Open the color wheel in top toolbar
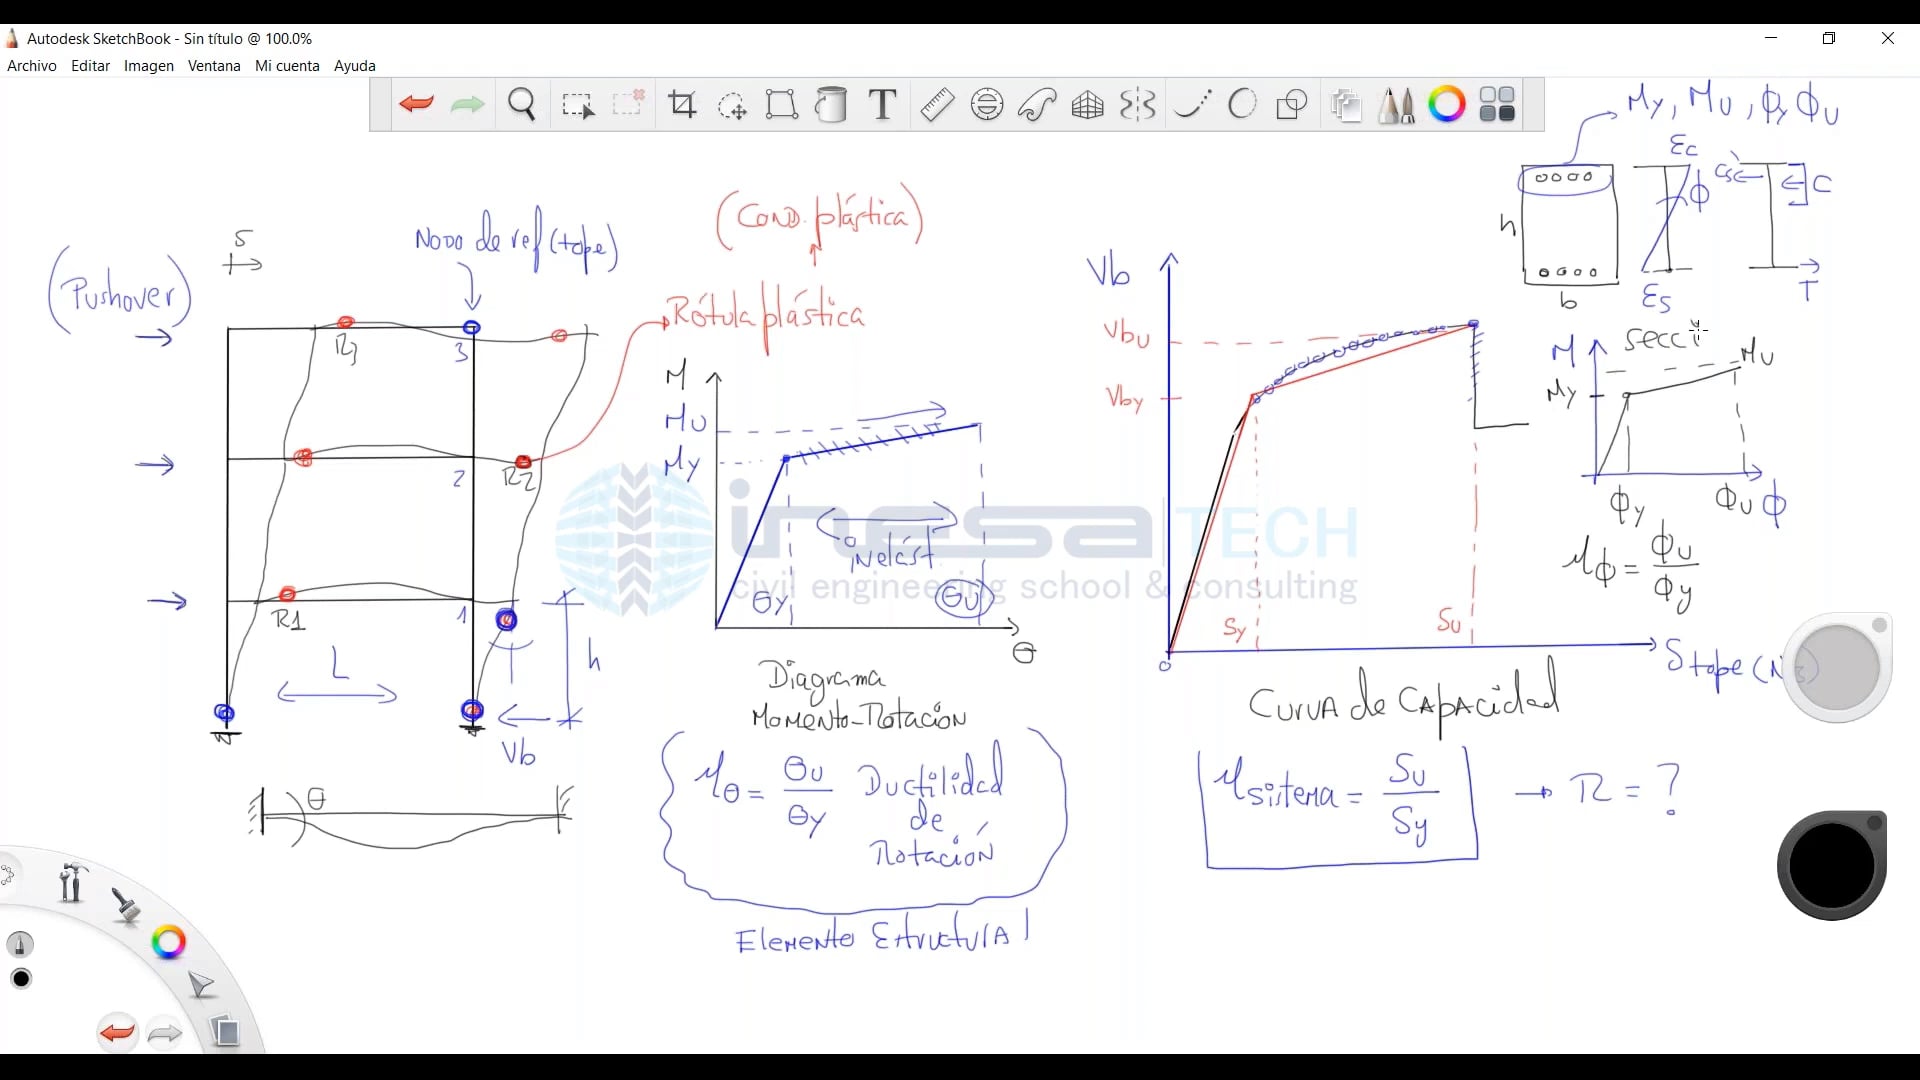The image size is (1920, 1080). 1446,104
